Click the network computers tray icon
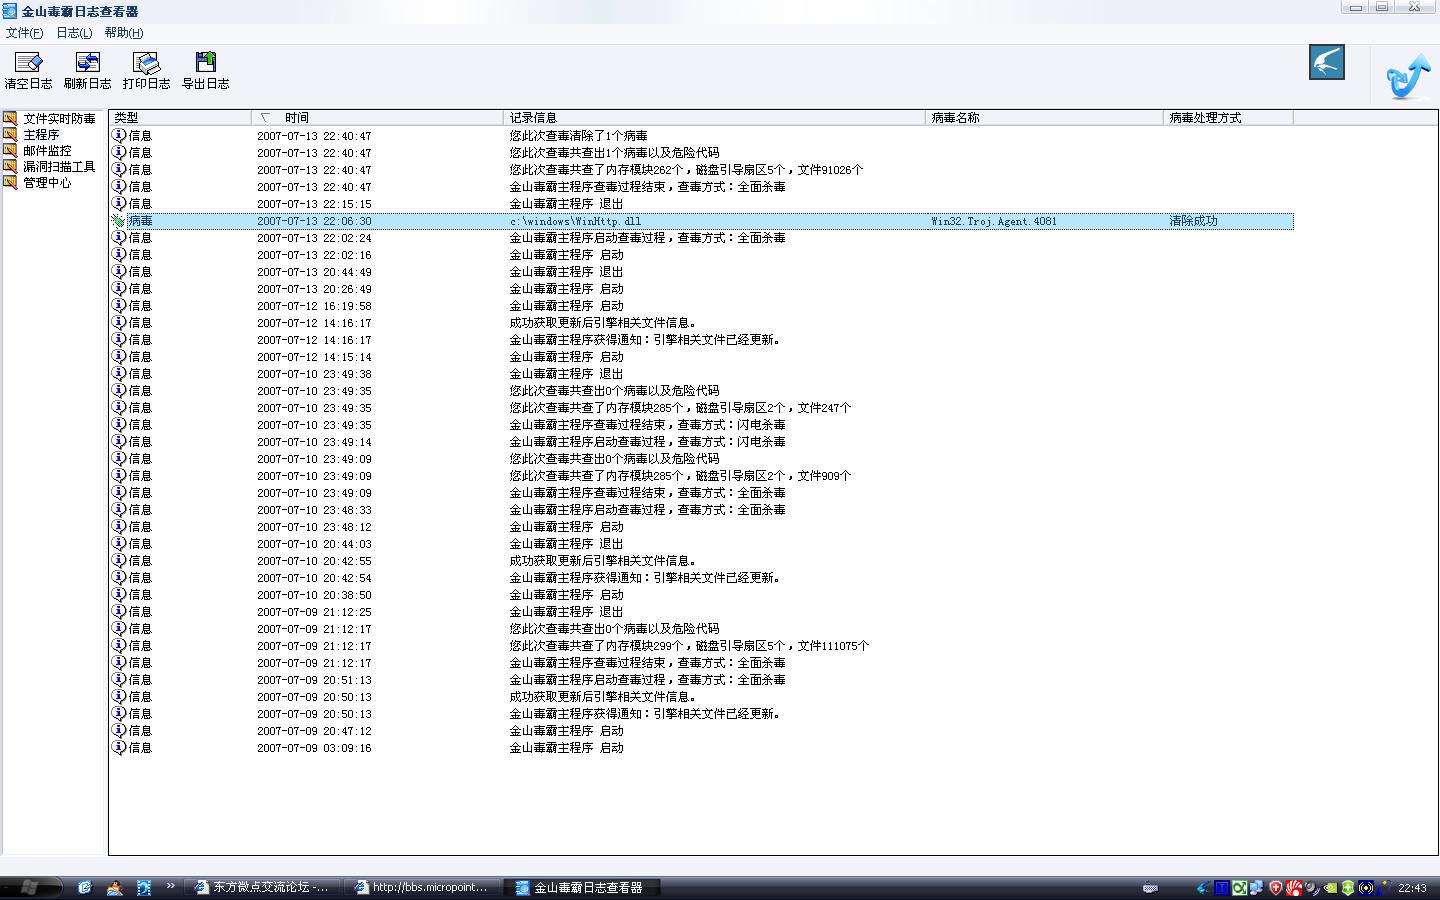The width and height of the screenshot is (1440, 900). (x=1256, y=888)
